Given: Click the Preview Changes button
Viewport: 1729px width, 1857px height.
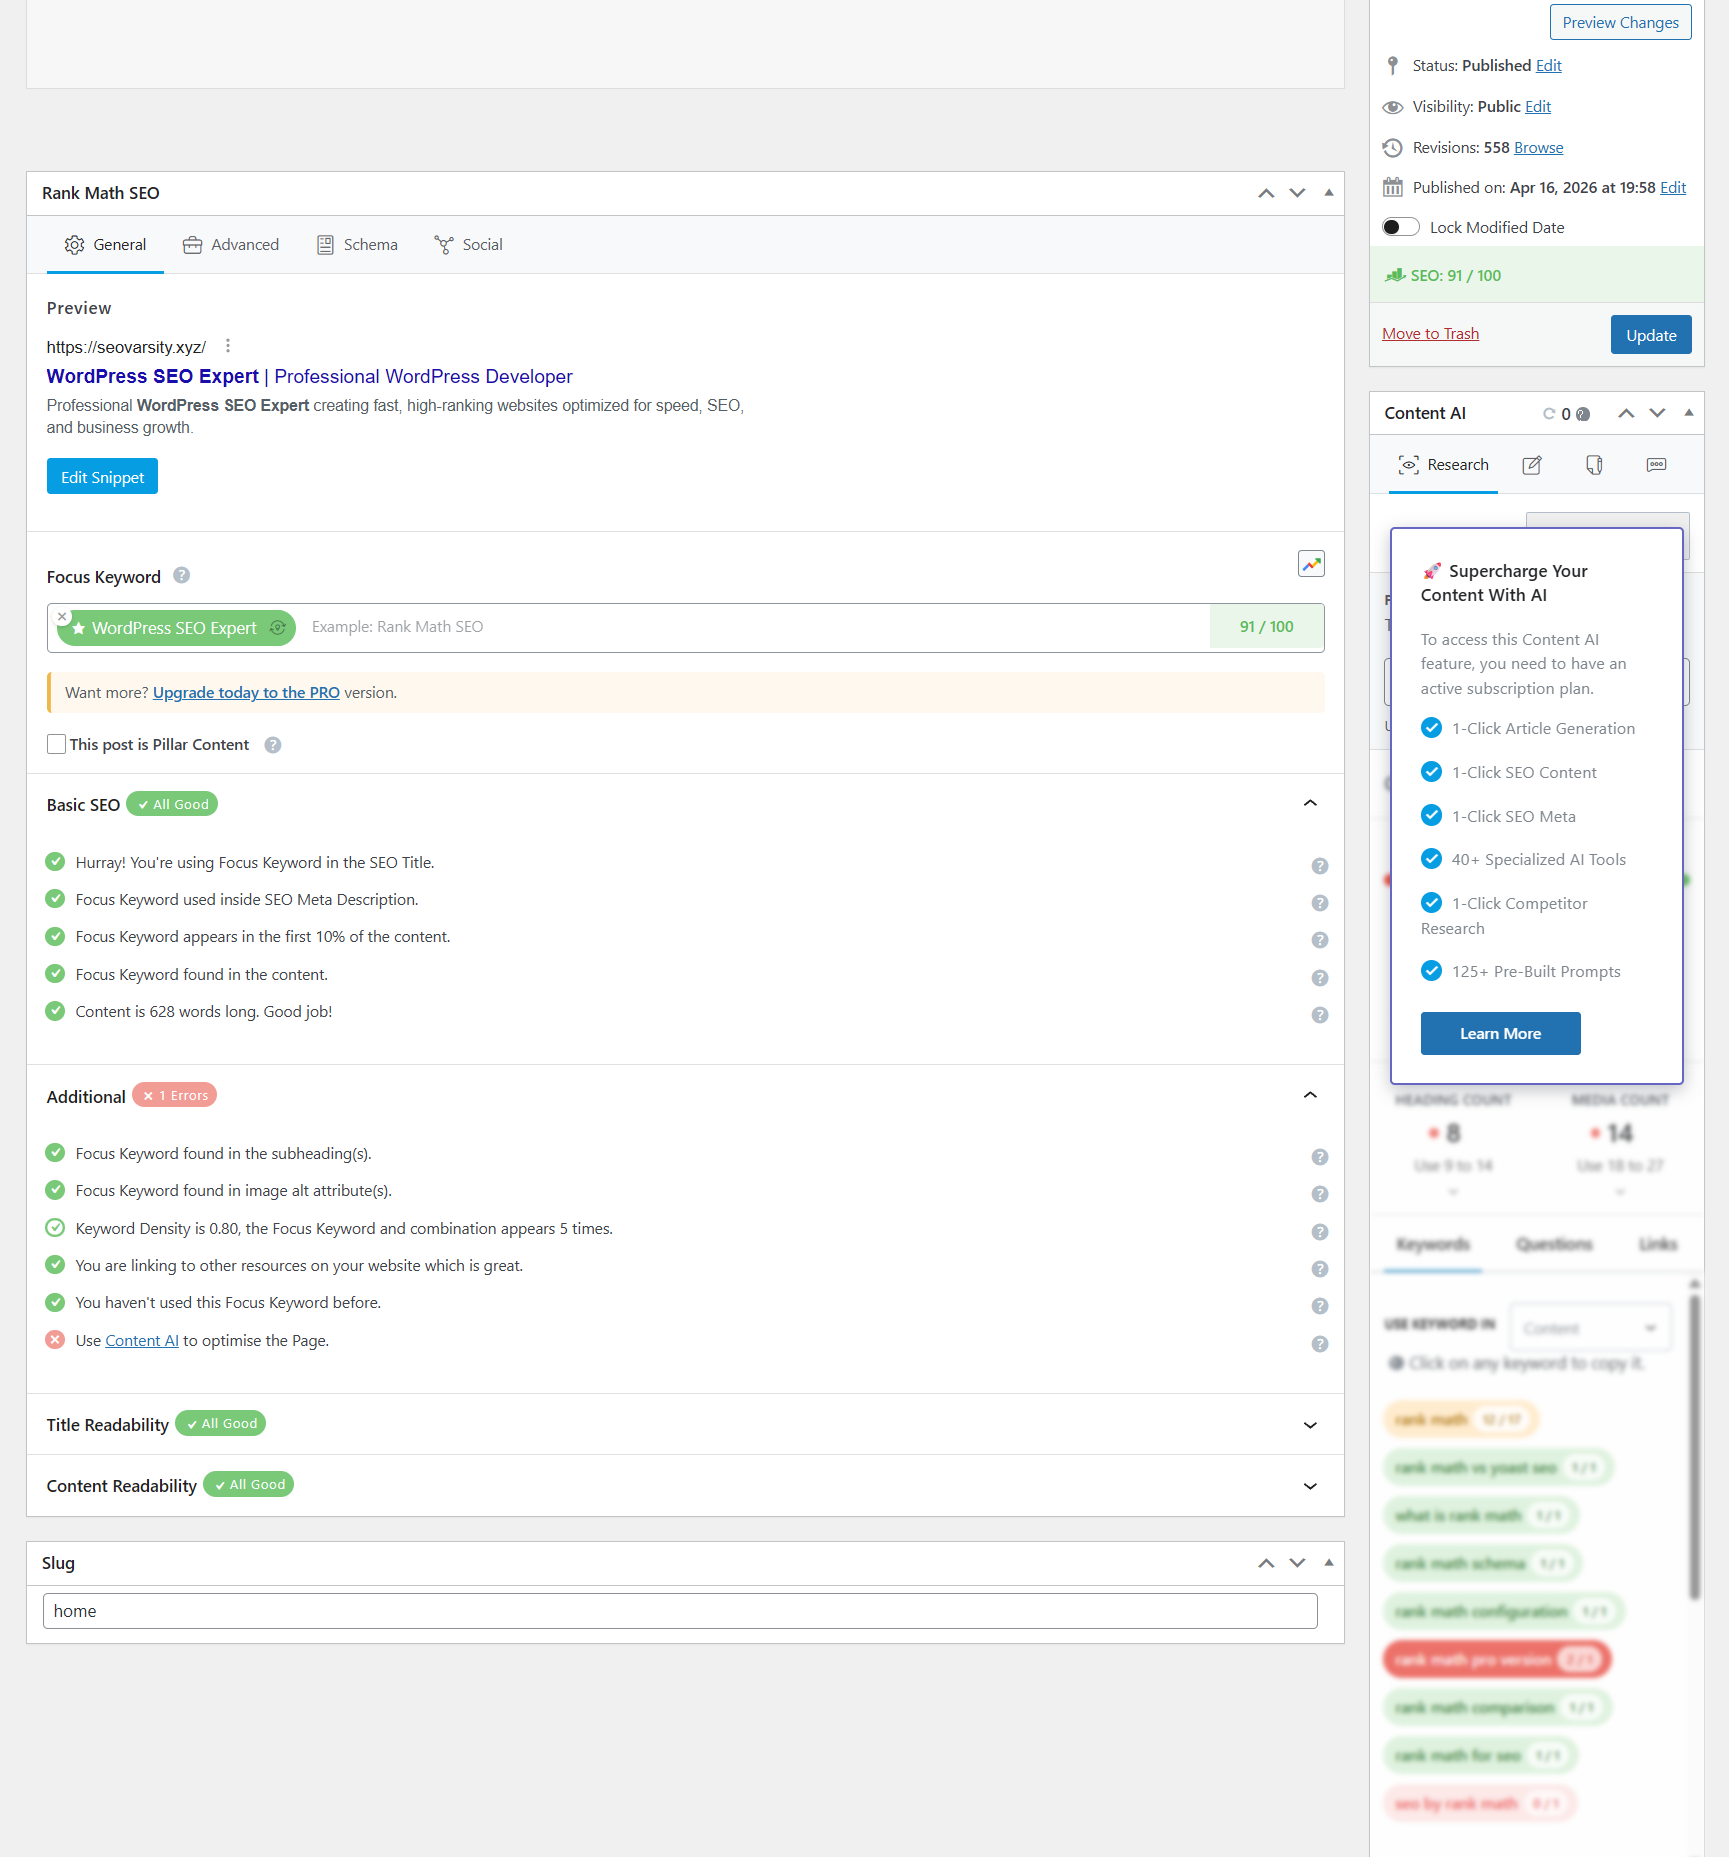Looking at the screenshot, I should (x=1620, y=22).
